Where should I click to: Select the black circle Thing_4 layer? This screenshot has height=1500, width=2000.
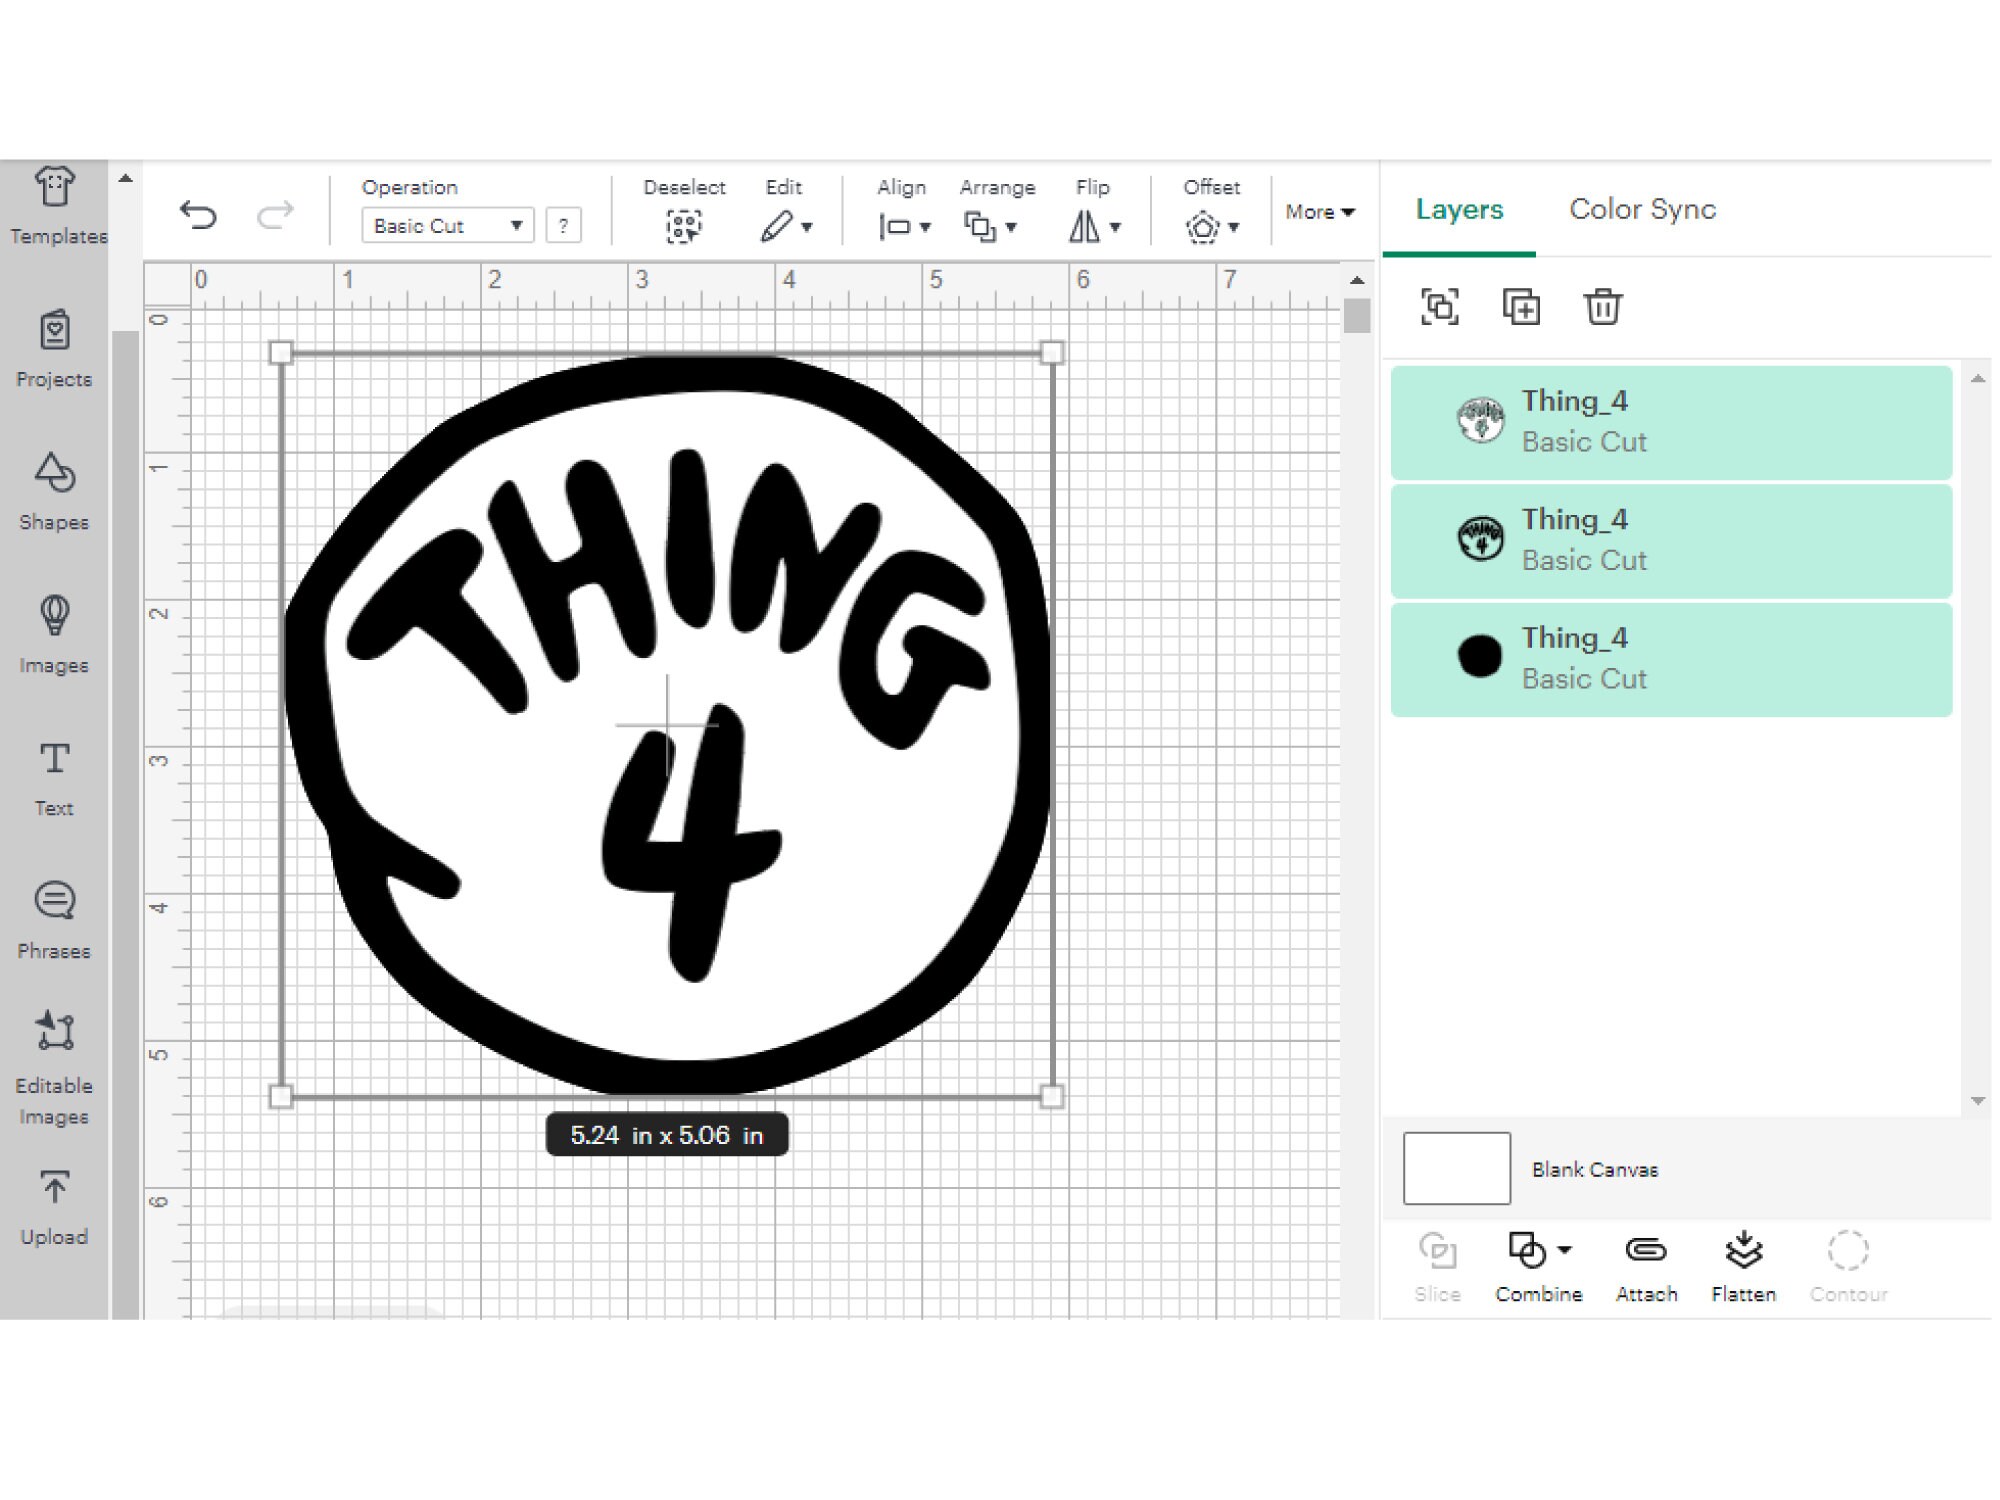point(1670,657)
